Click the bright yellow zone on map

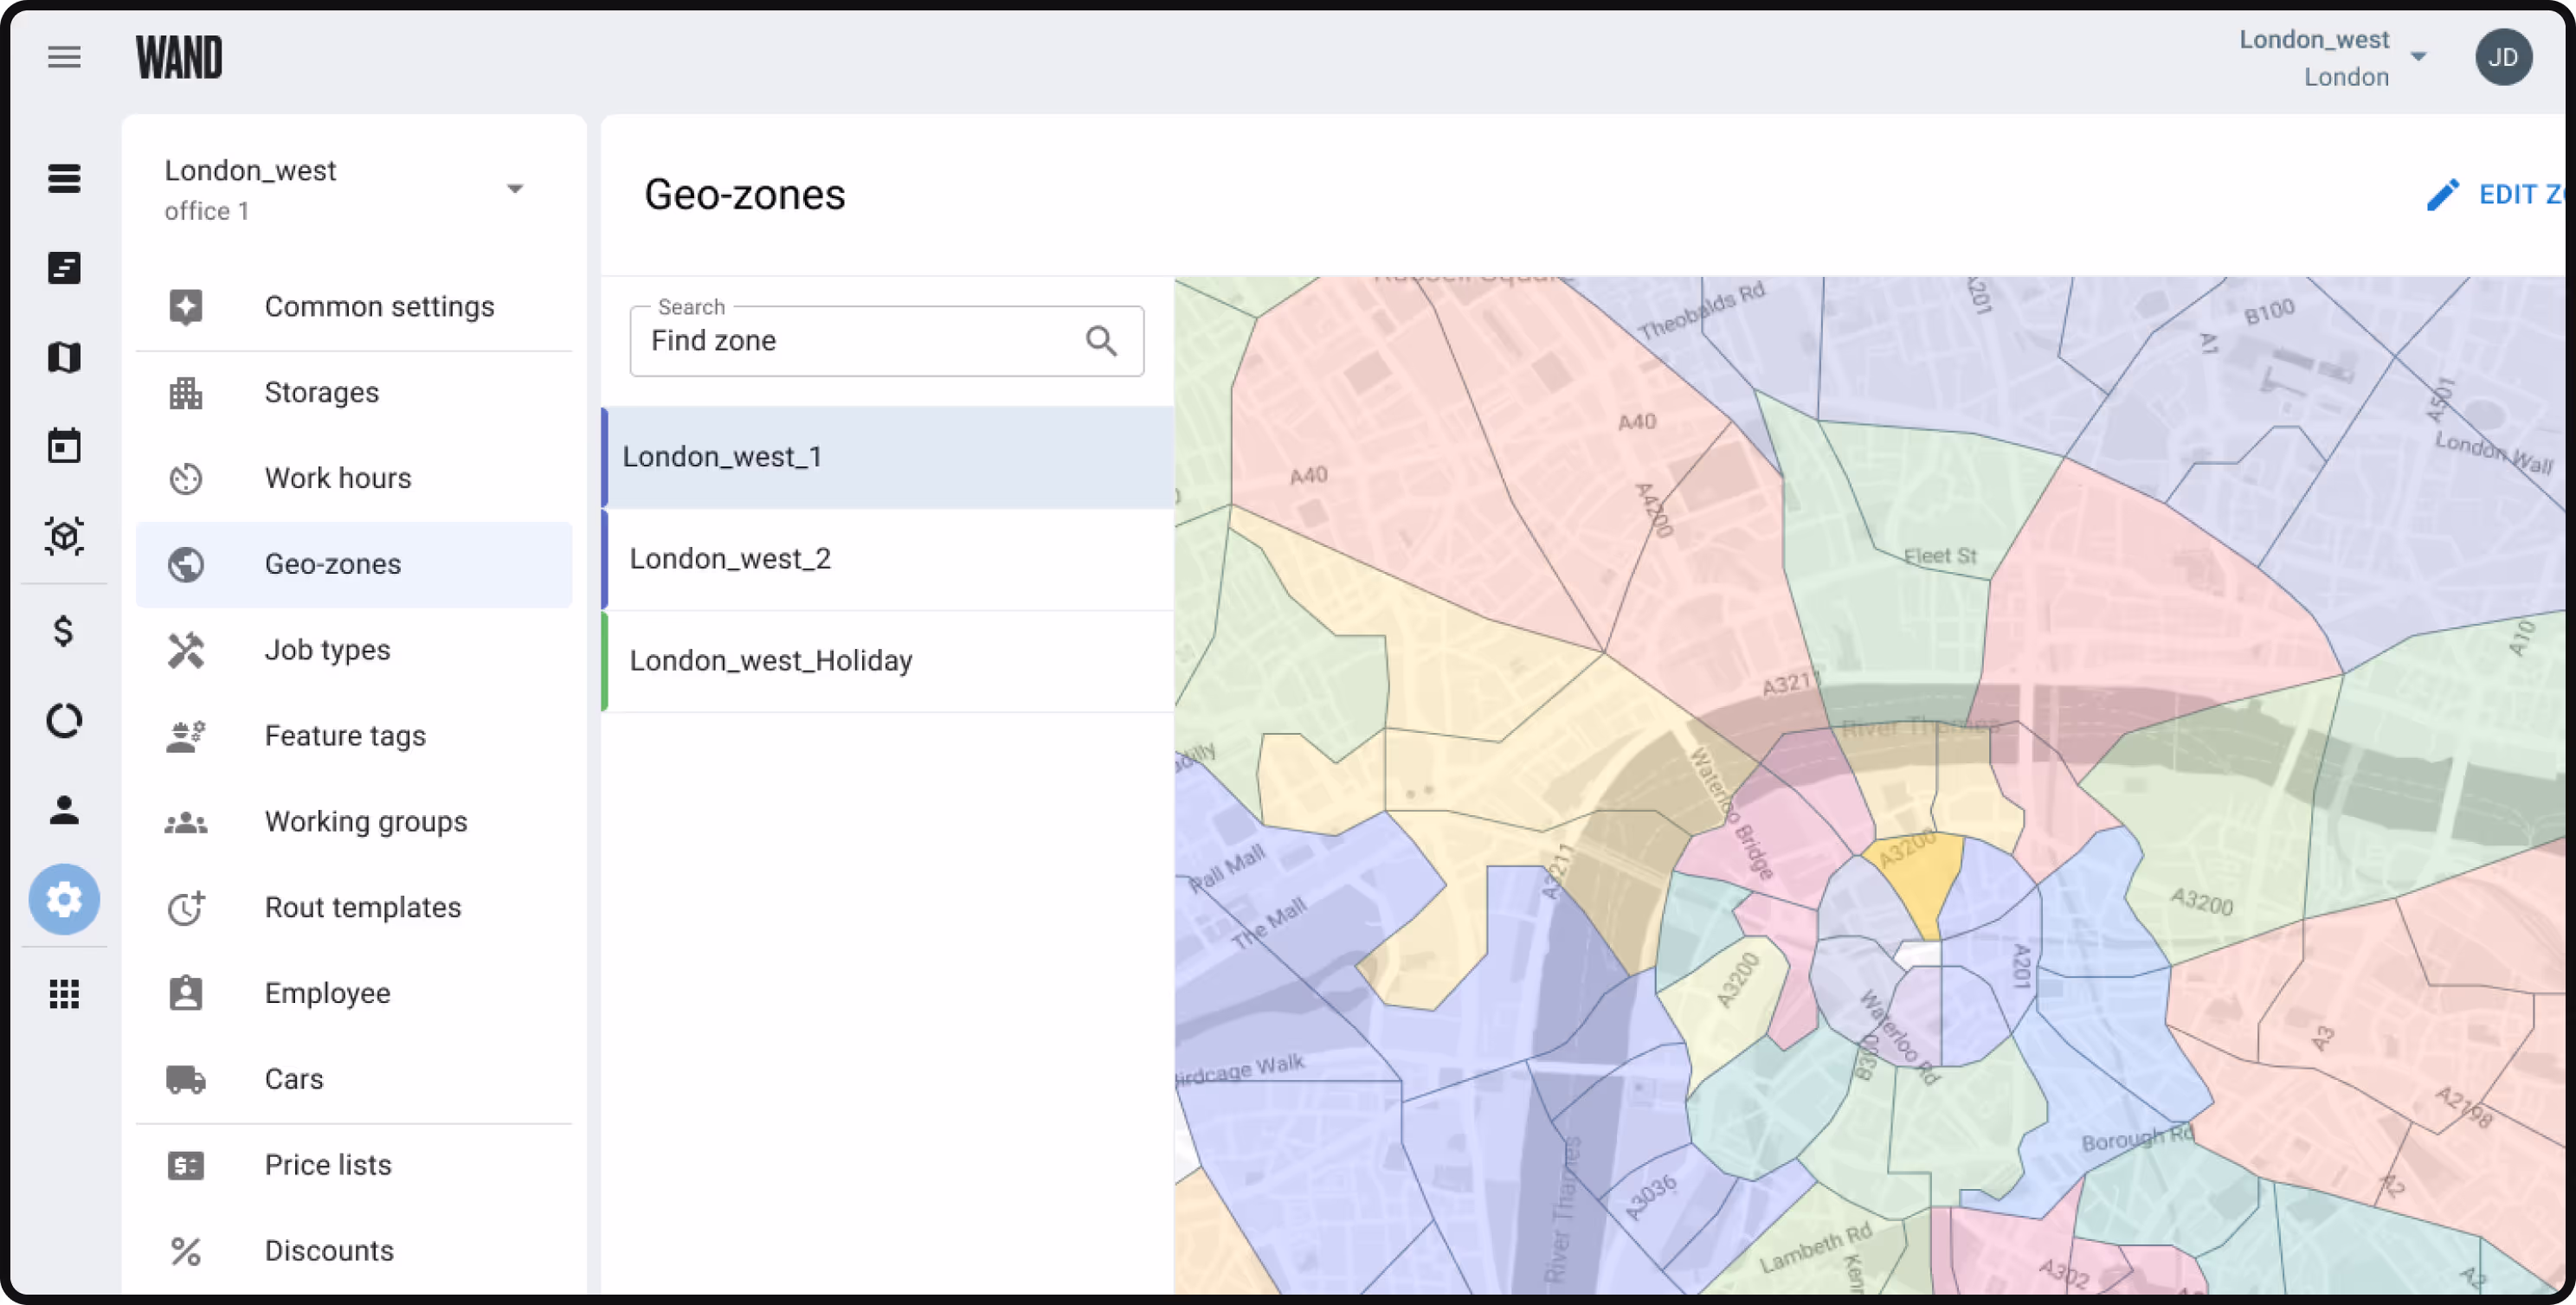point(1920,875)
